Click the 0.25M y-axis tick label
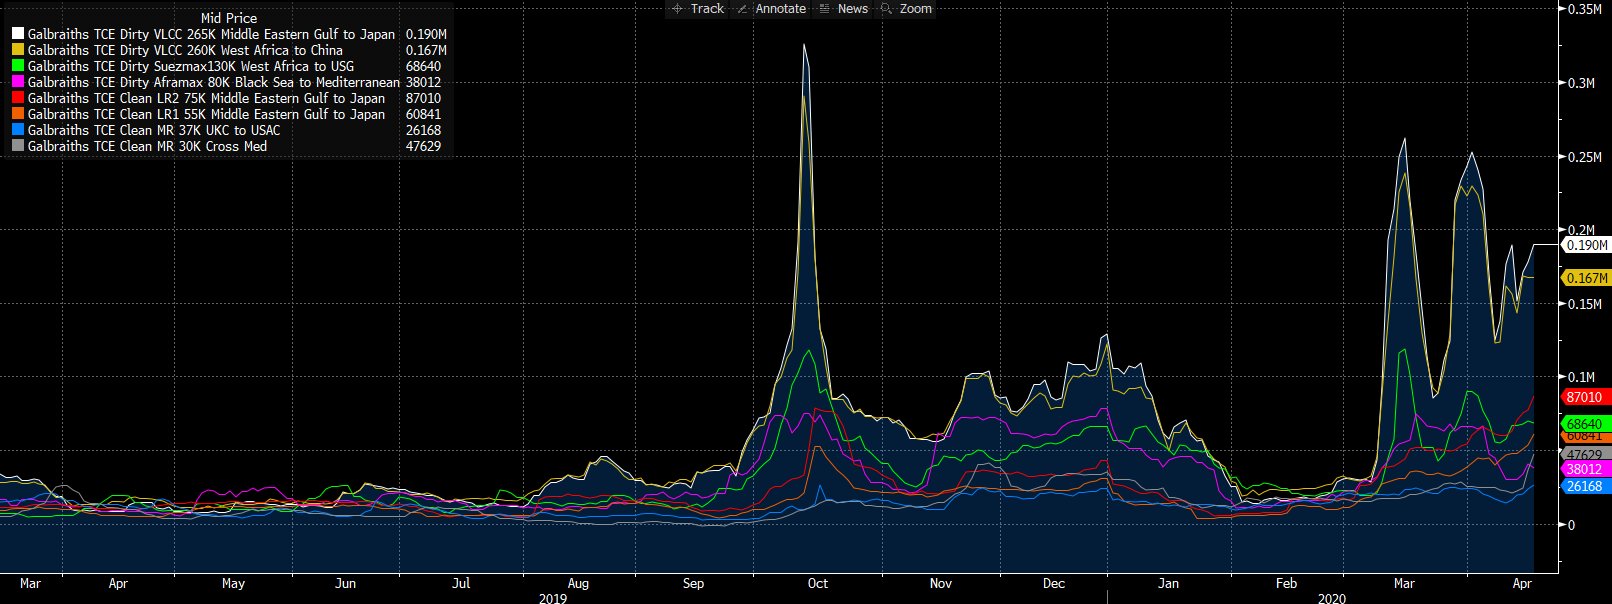 click(x=1584, y=157)
